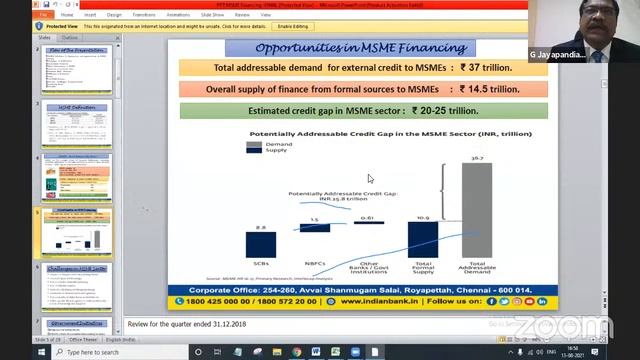Switch to the Slides pane tab

pyautogui.click(x=44, y=38)
